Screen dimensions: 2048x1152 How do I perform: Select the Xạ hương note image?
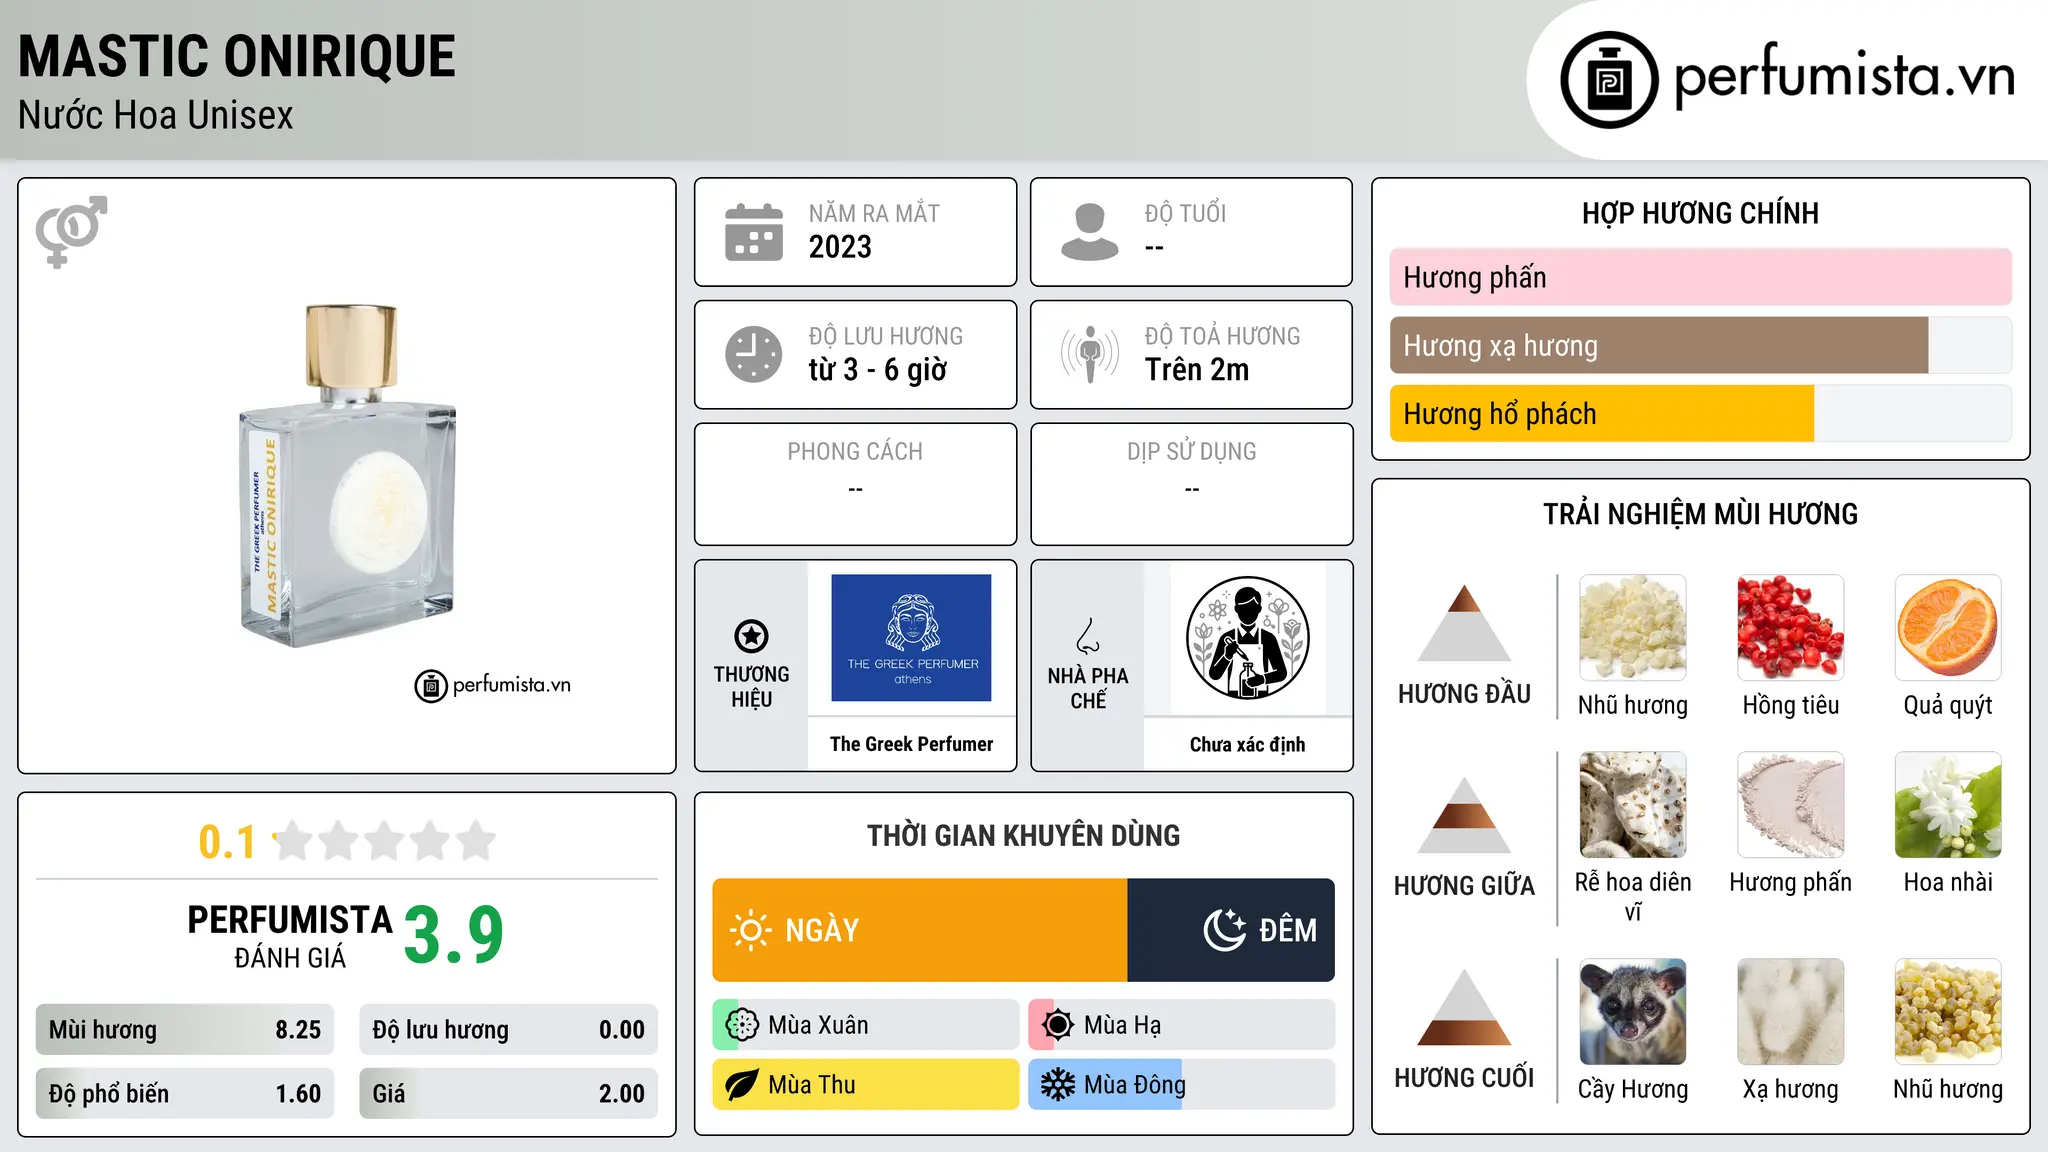[x=1791, y=1012]
